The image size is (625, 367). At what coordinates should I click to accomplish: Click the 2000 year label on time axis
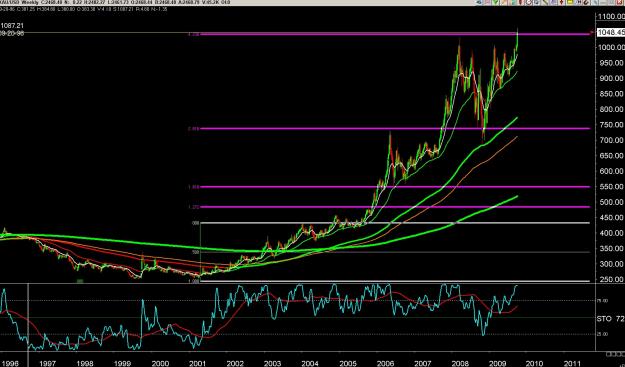click(x=160, y=363)
